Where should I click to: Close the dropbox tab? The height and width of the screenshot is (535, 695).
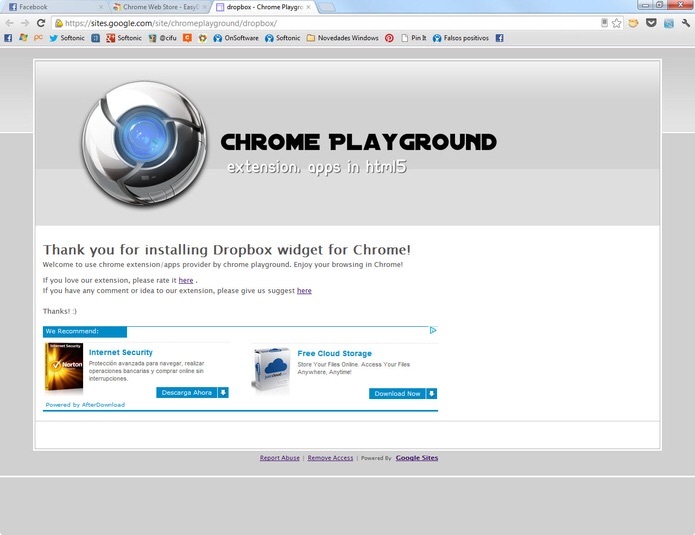tap(308, 7)
